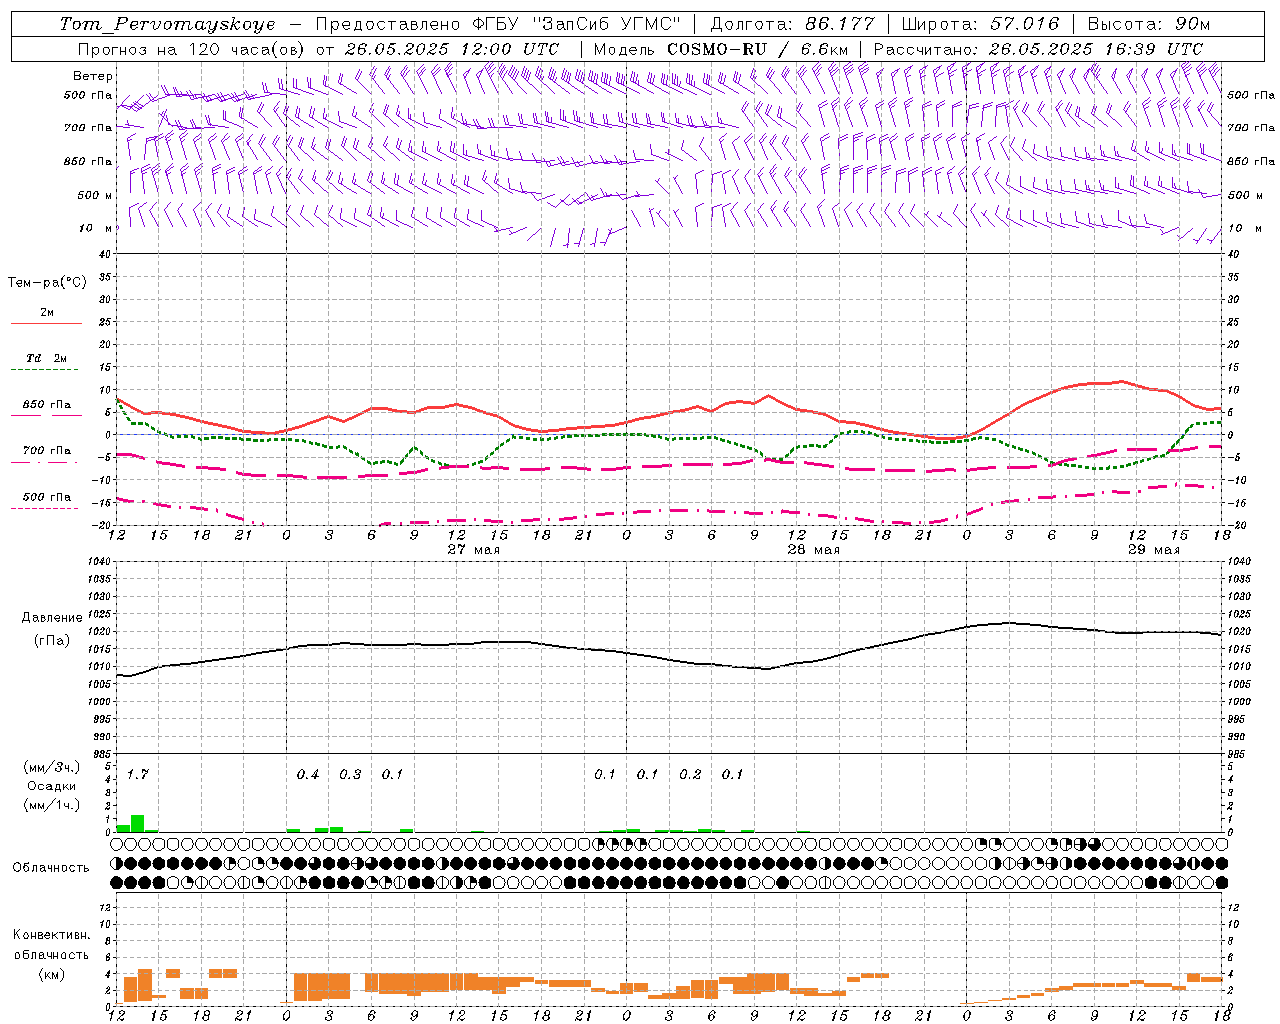Select the "27 мая" date label

(x=474, y=550)
